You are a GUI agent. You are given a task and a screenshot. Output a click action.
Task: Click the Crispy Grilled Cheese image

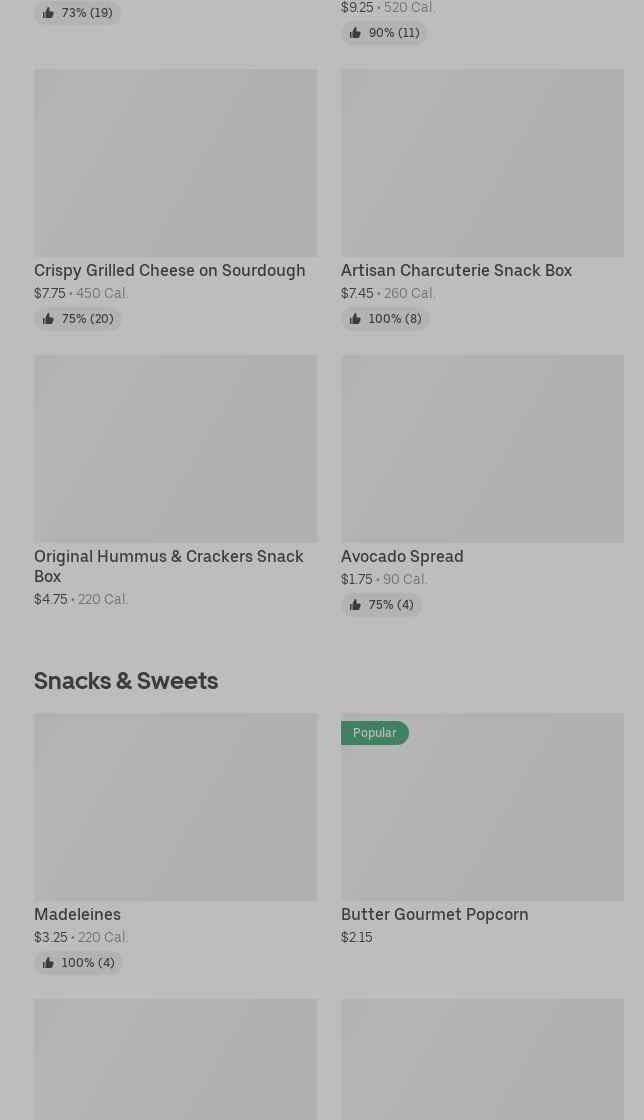175,163
